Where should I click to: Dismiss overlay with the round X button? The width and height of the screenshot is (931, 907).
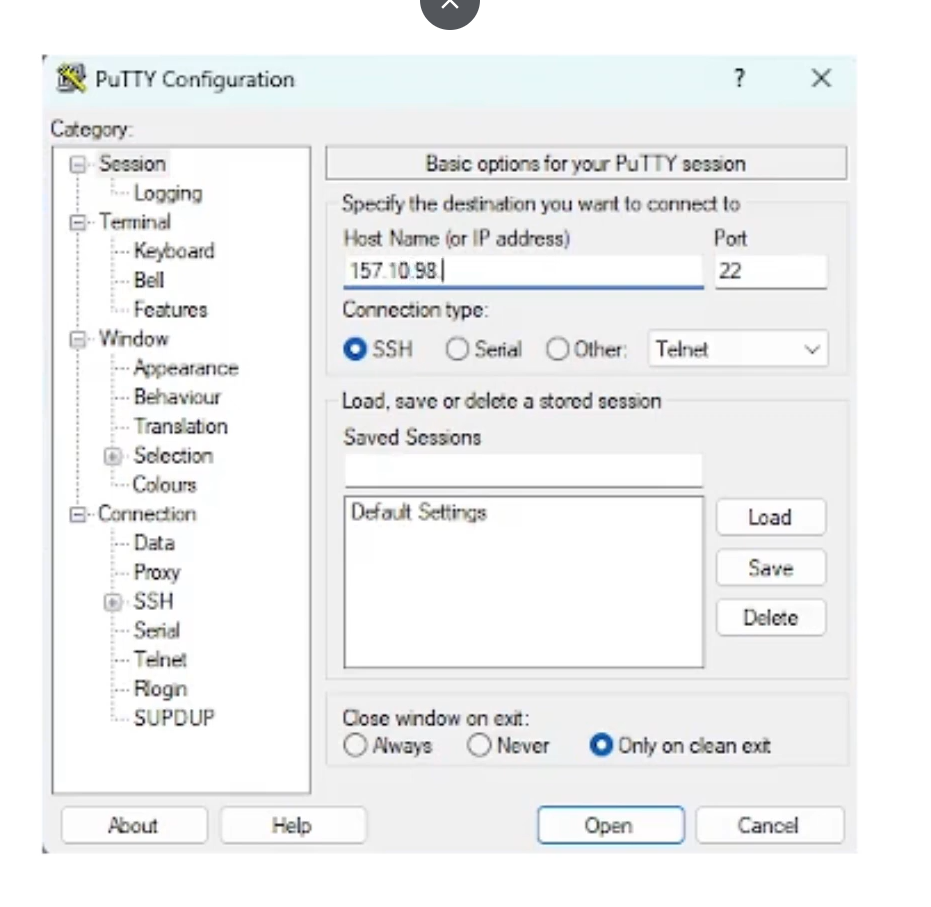pos(449,6)
